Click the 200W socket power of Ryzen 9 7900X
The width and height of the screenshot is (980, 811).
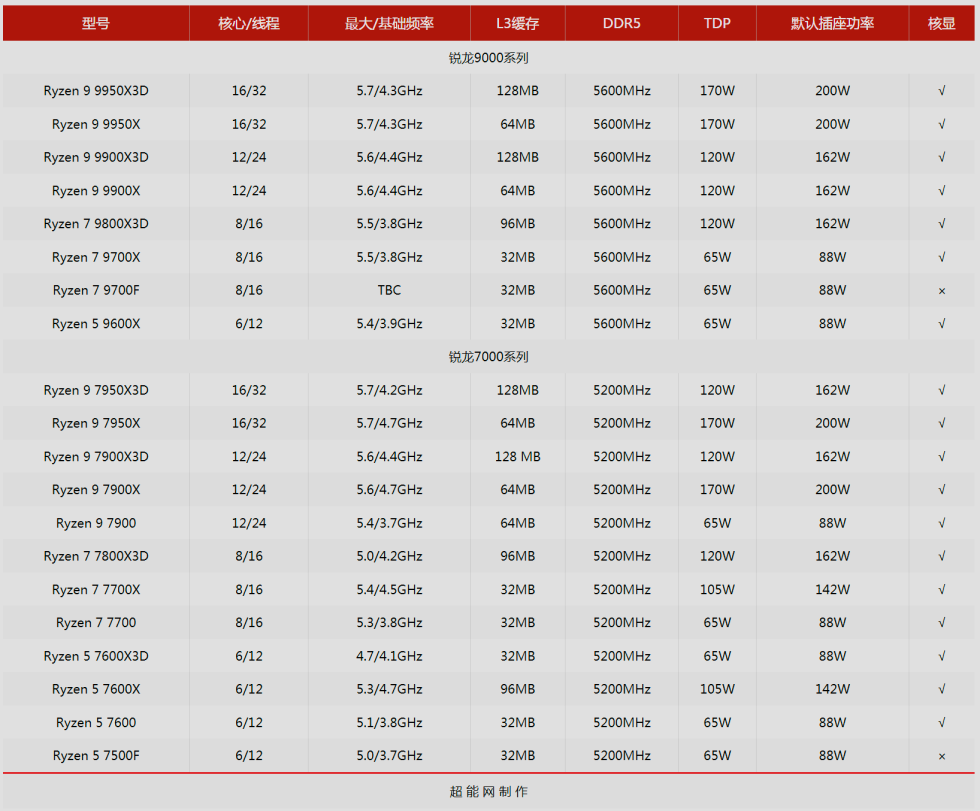[x=832, y=490]
